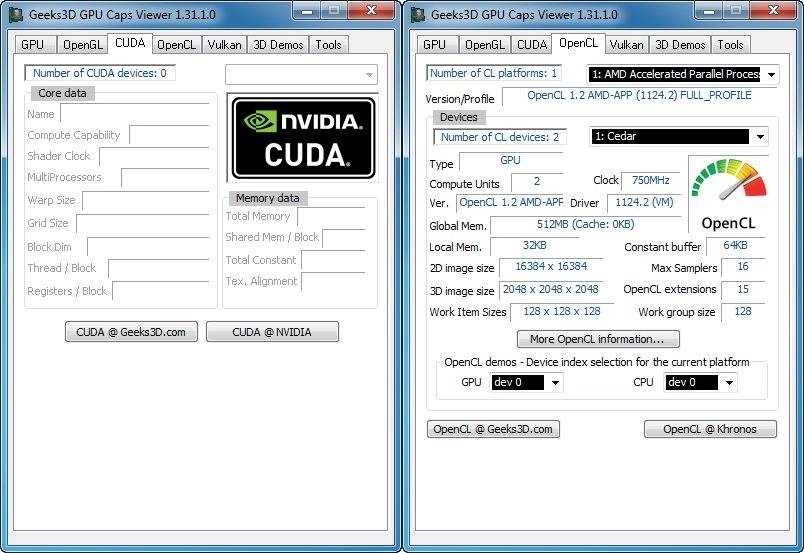
Task: Open the OpenGL tab in left window
Action: pos(83,45)
